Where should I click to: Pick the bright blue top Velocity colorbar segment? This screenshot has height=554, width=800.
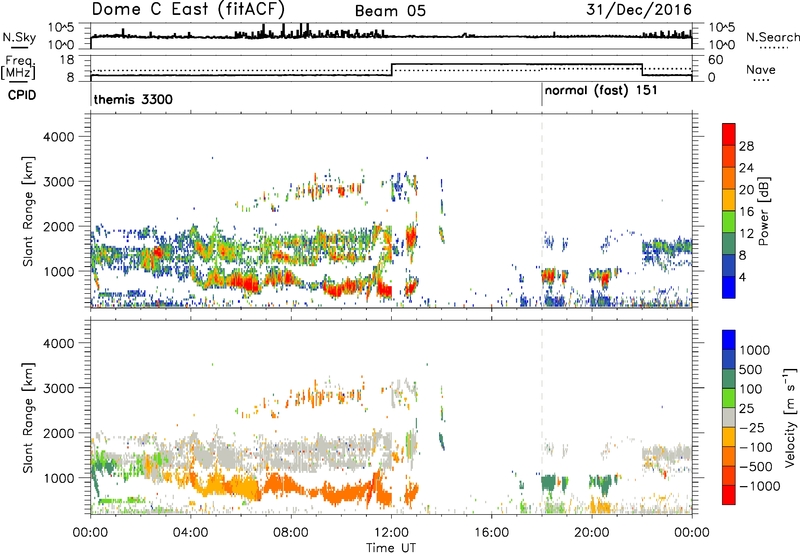coord(729,340)
